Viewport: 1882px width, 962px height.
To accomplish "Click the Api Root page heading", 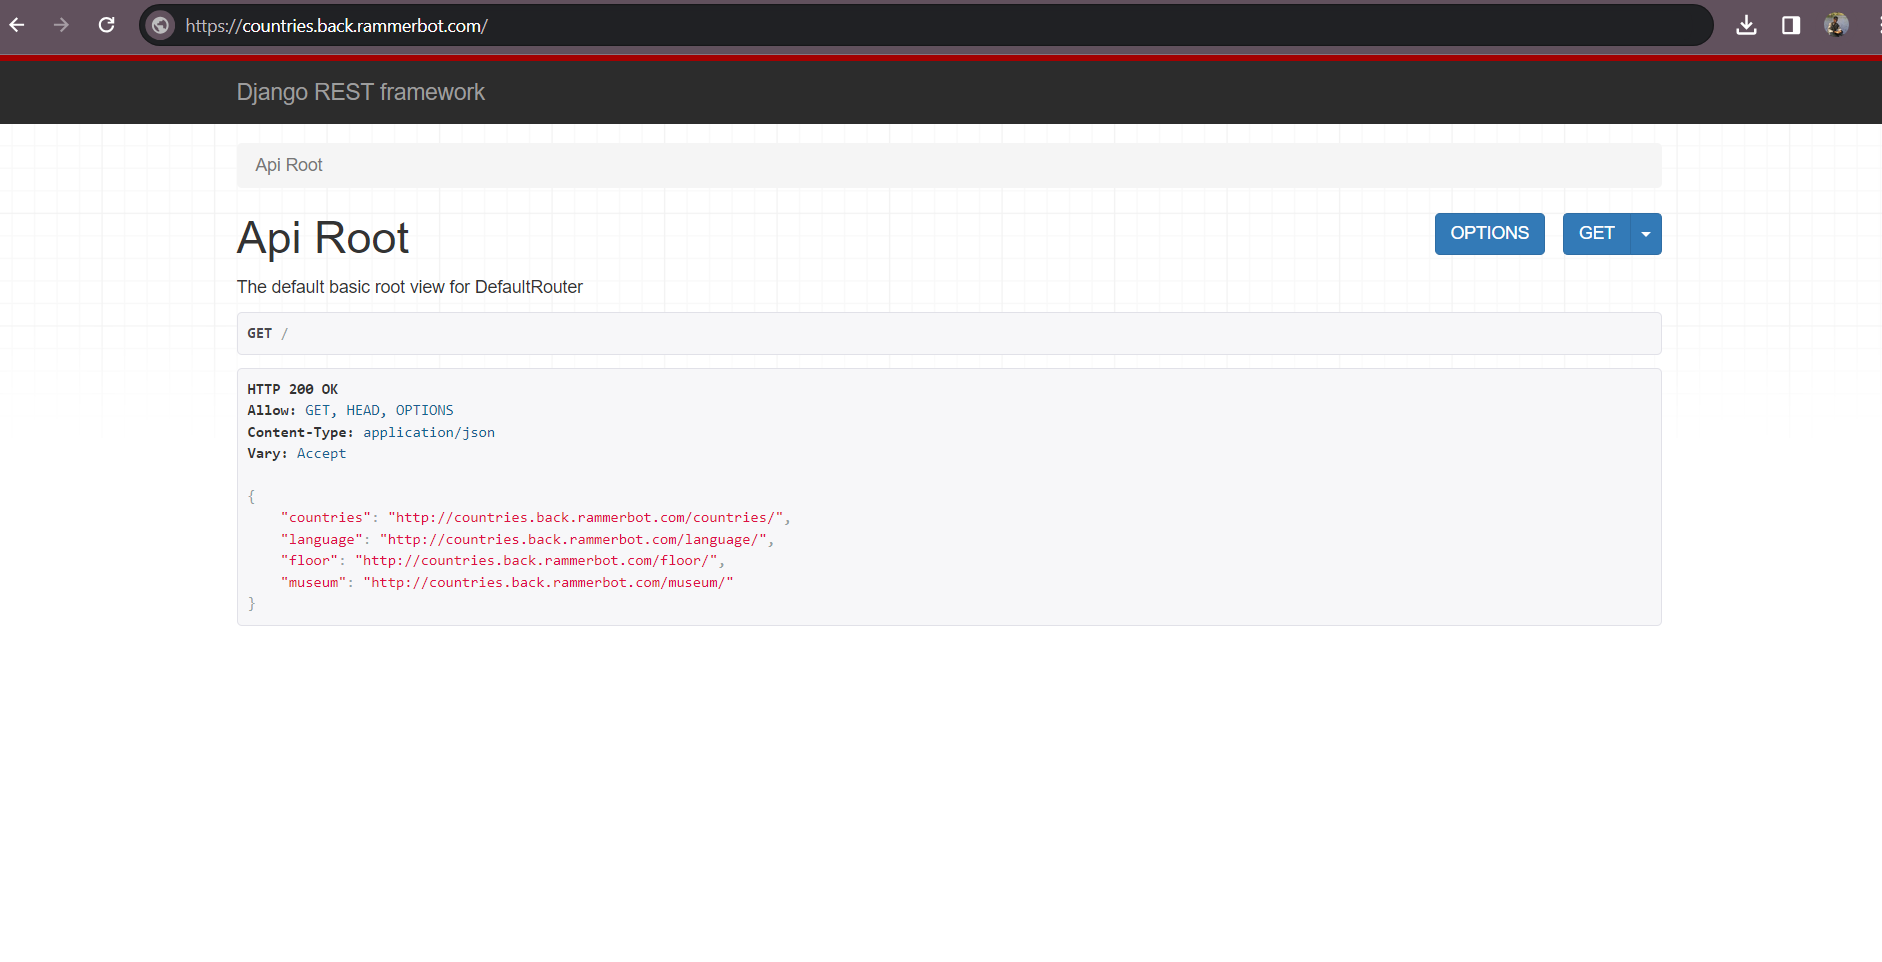I will pos(323,238).
